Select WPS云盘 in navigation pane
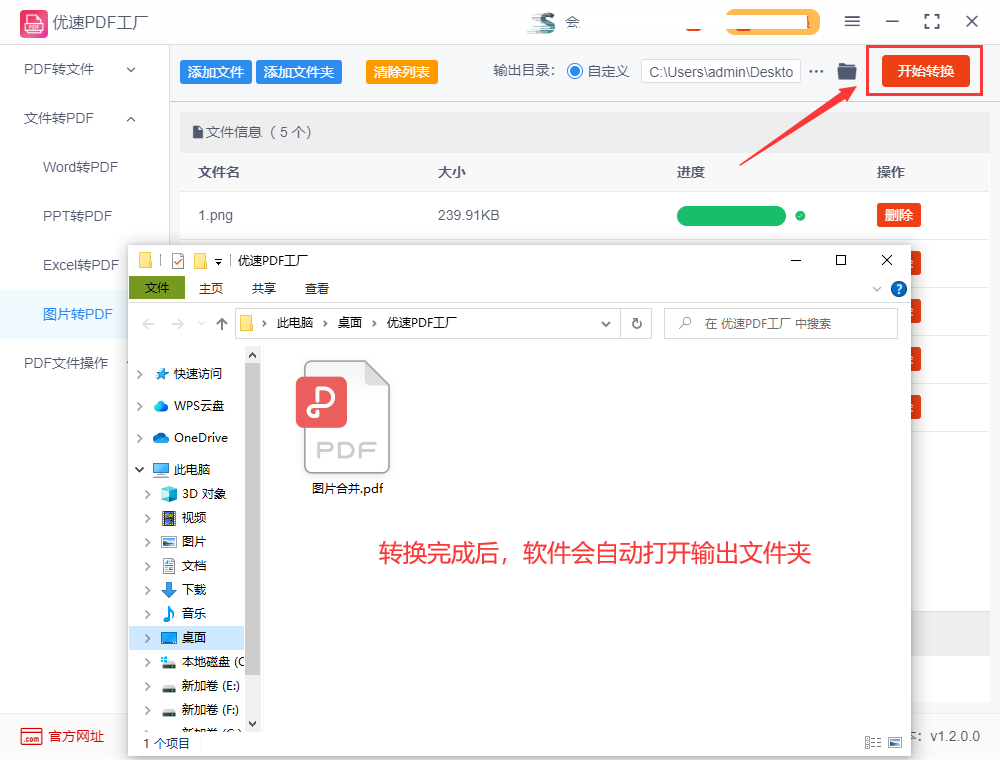This screenshot has height=760, width=1000. click(198, 406)
